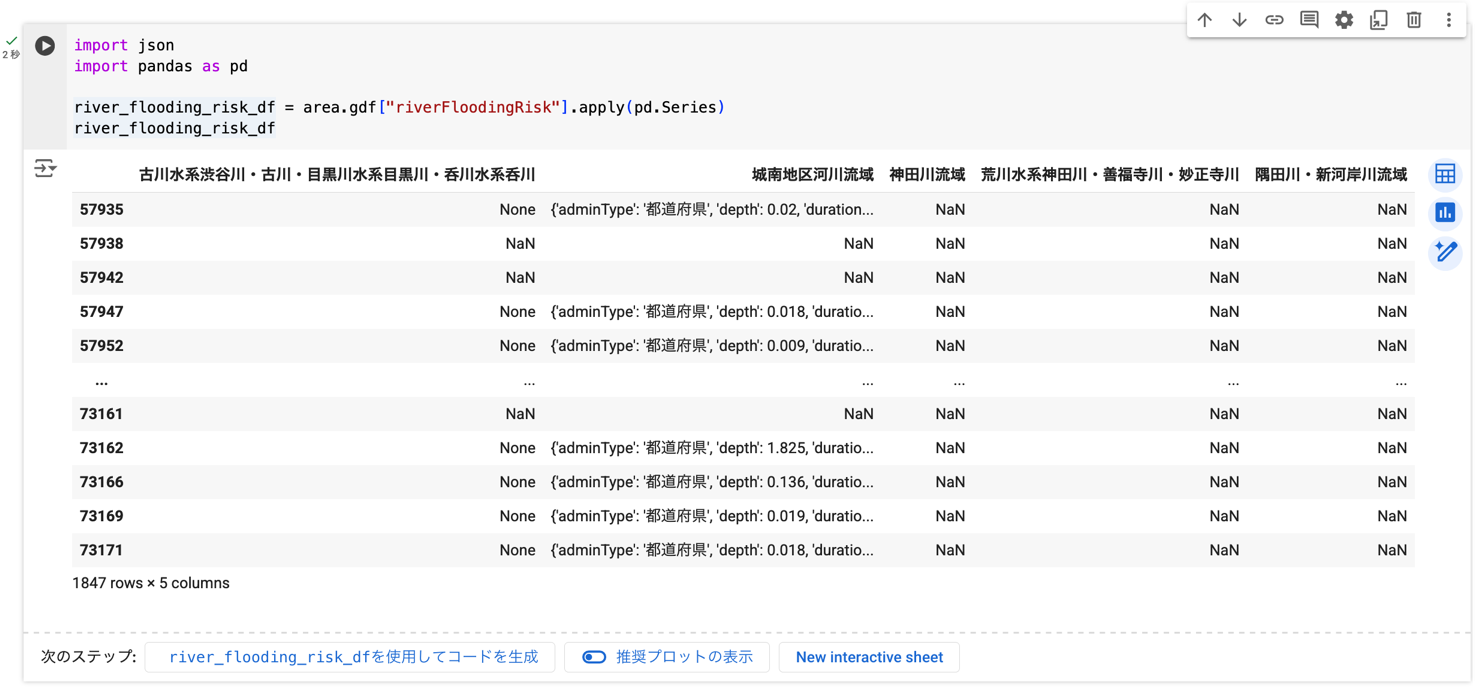
Task: Convert dataframe to interactive table
Action: 1445,174
